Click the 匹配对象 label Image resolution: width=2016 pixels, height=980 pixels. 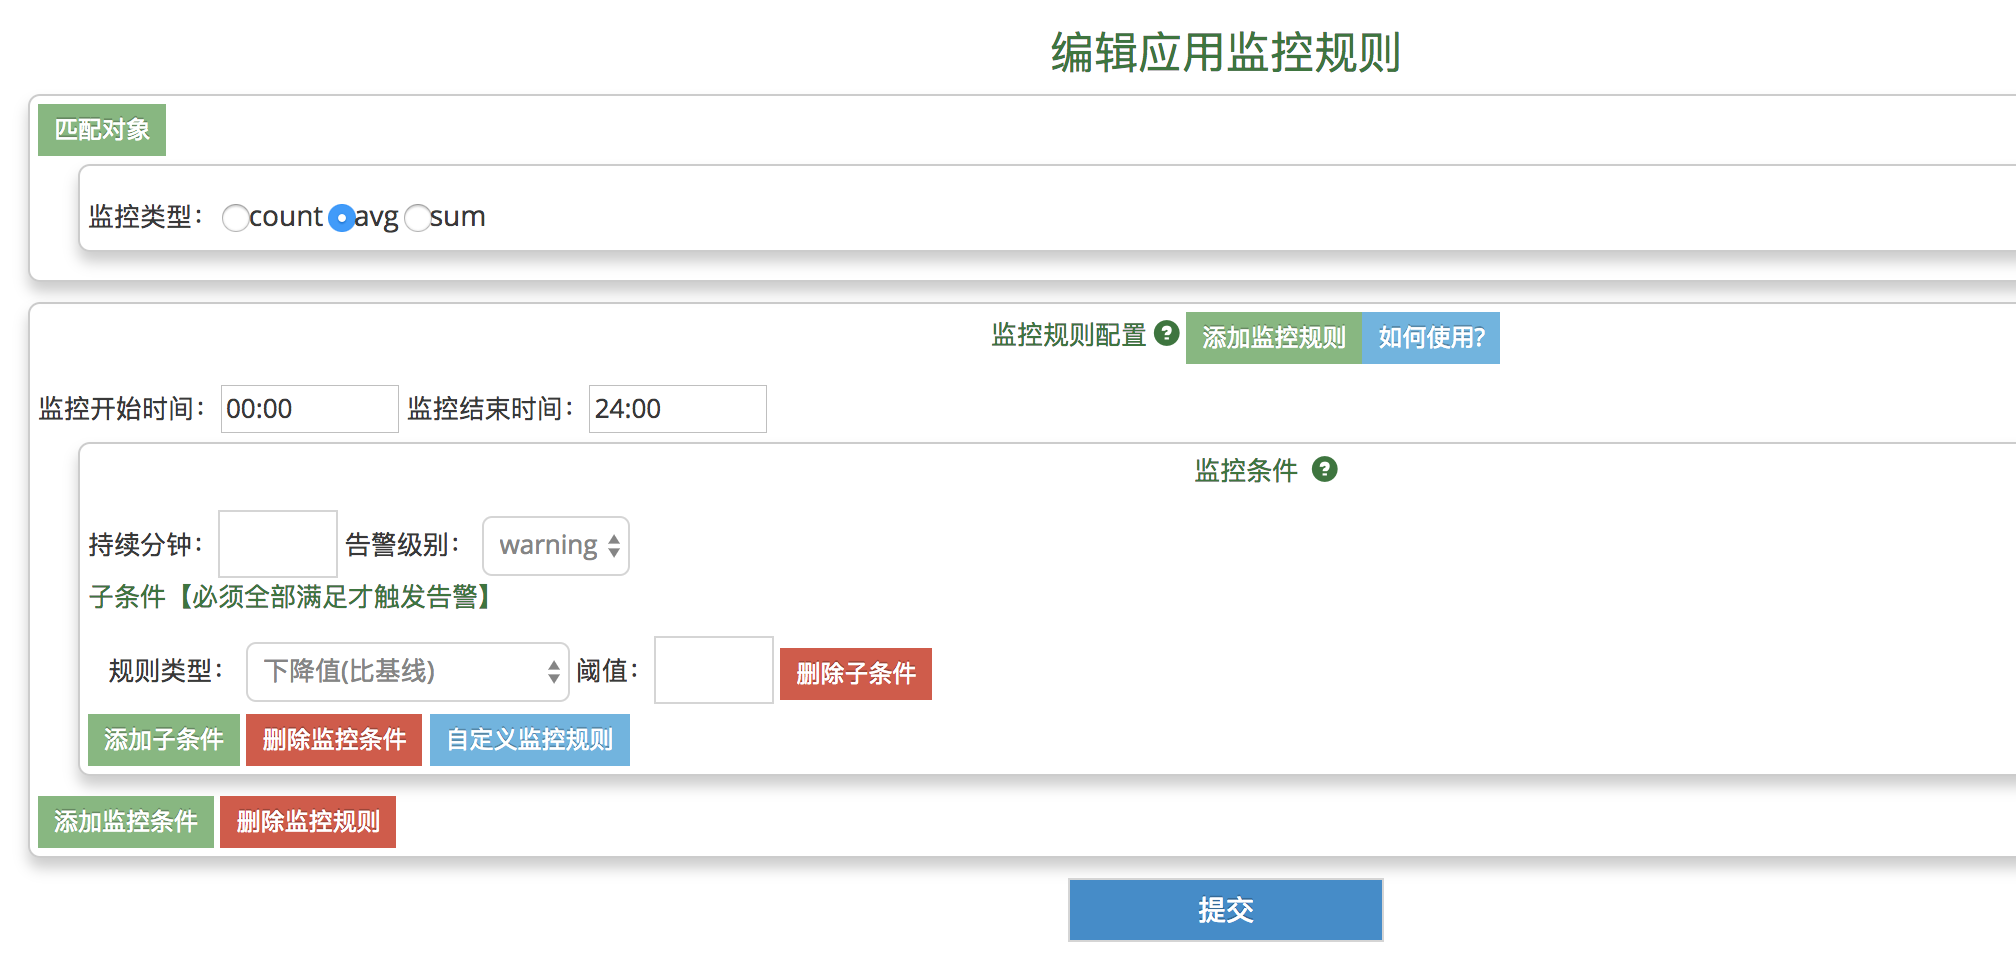(x=101, y=129)
